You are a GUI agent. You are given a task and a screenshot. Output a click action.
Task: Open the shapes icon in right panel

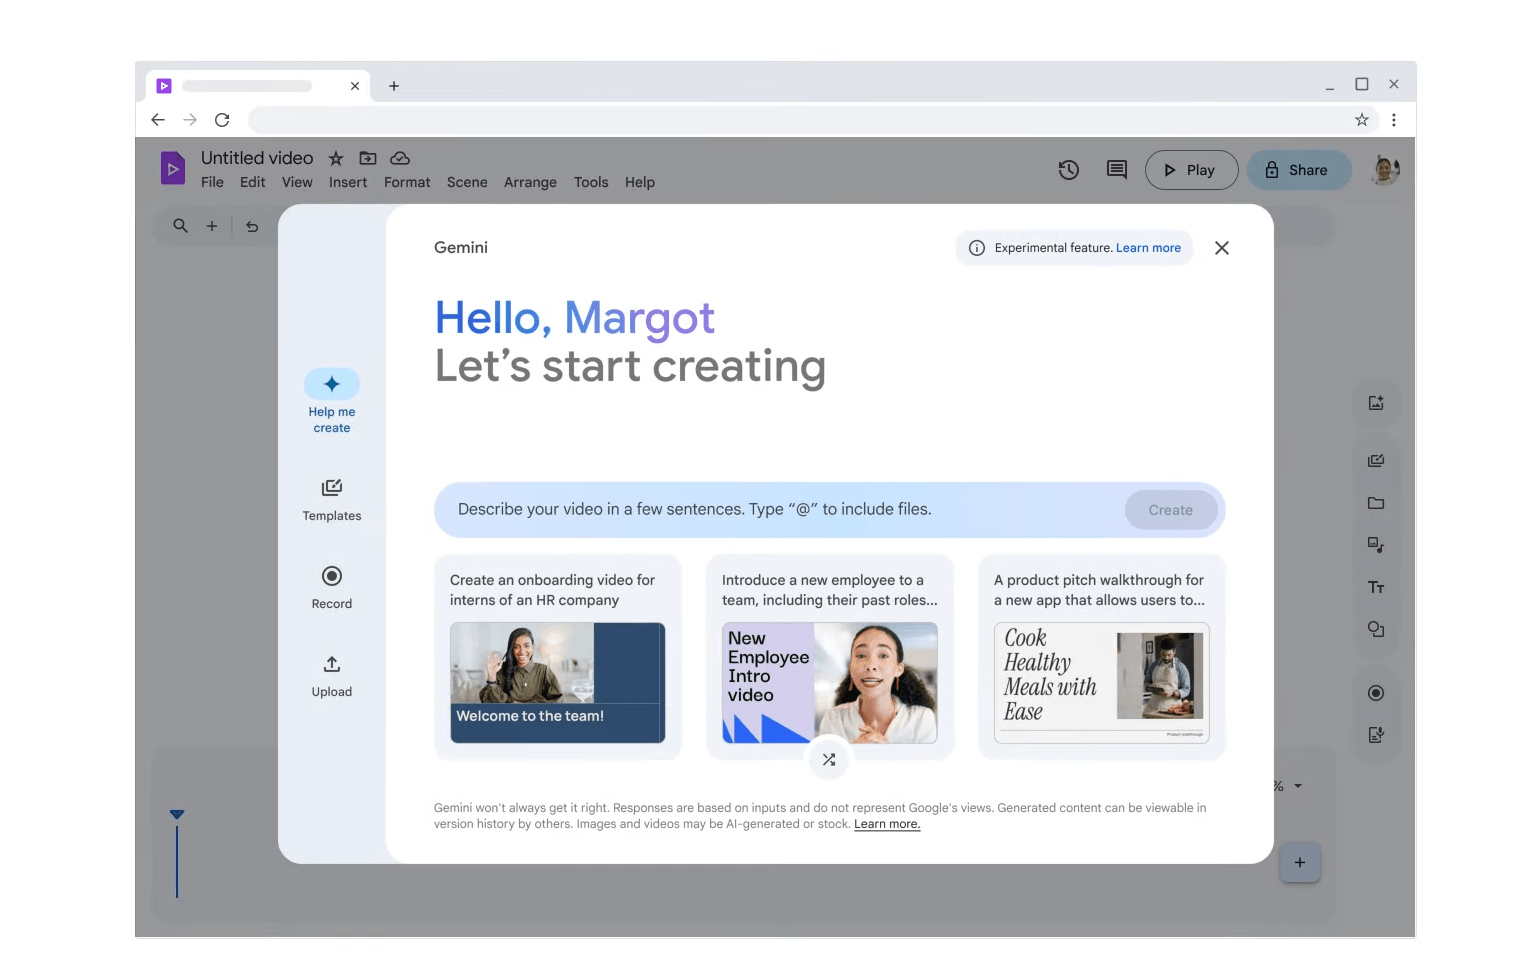click(x=1376, y=629)
